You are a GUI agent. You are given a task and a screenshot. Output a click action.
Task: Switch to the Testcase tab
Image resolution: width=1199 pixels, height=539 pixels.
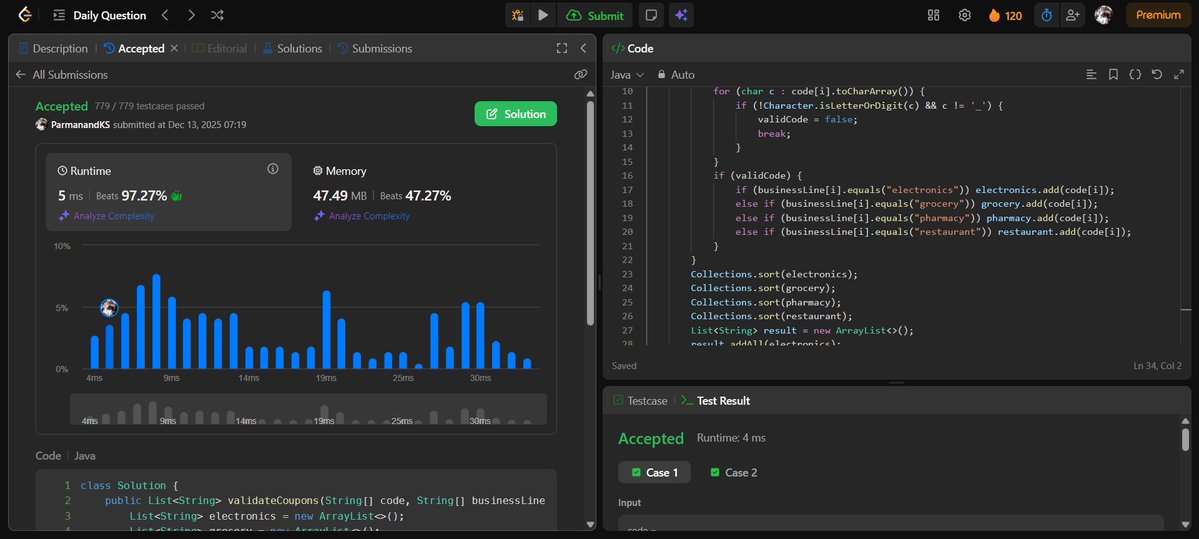tap(640, 401)
